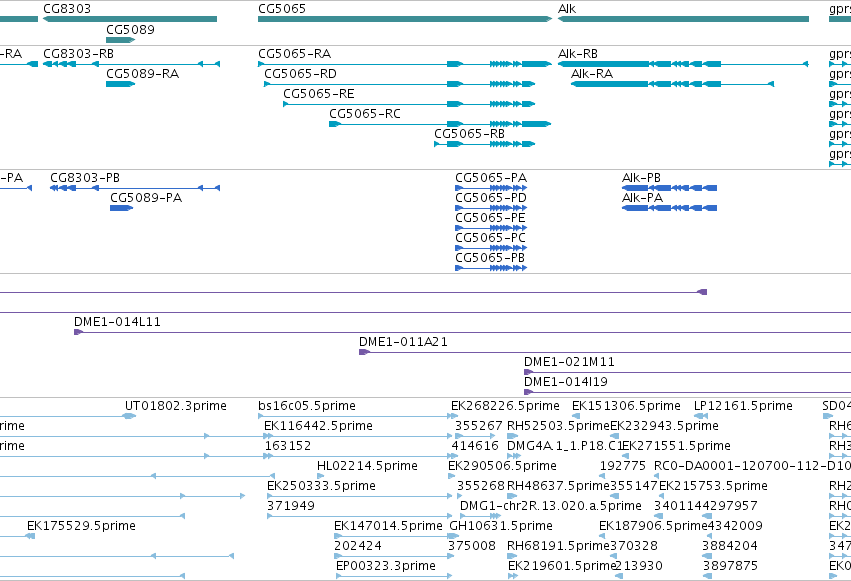This screenshot has width=851, height=581.
Task: Click the EK290506.5prime EST label
Action: 502,466
